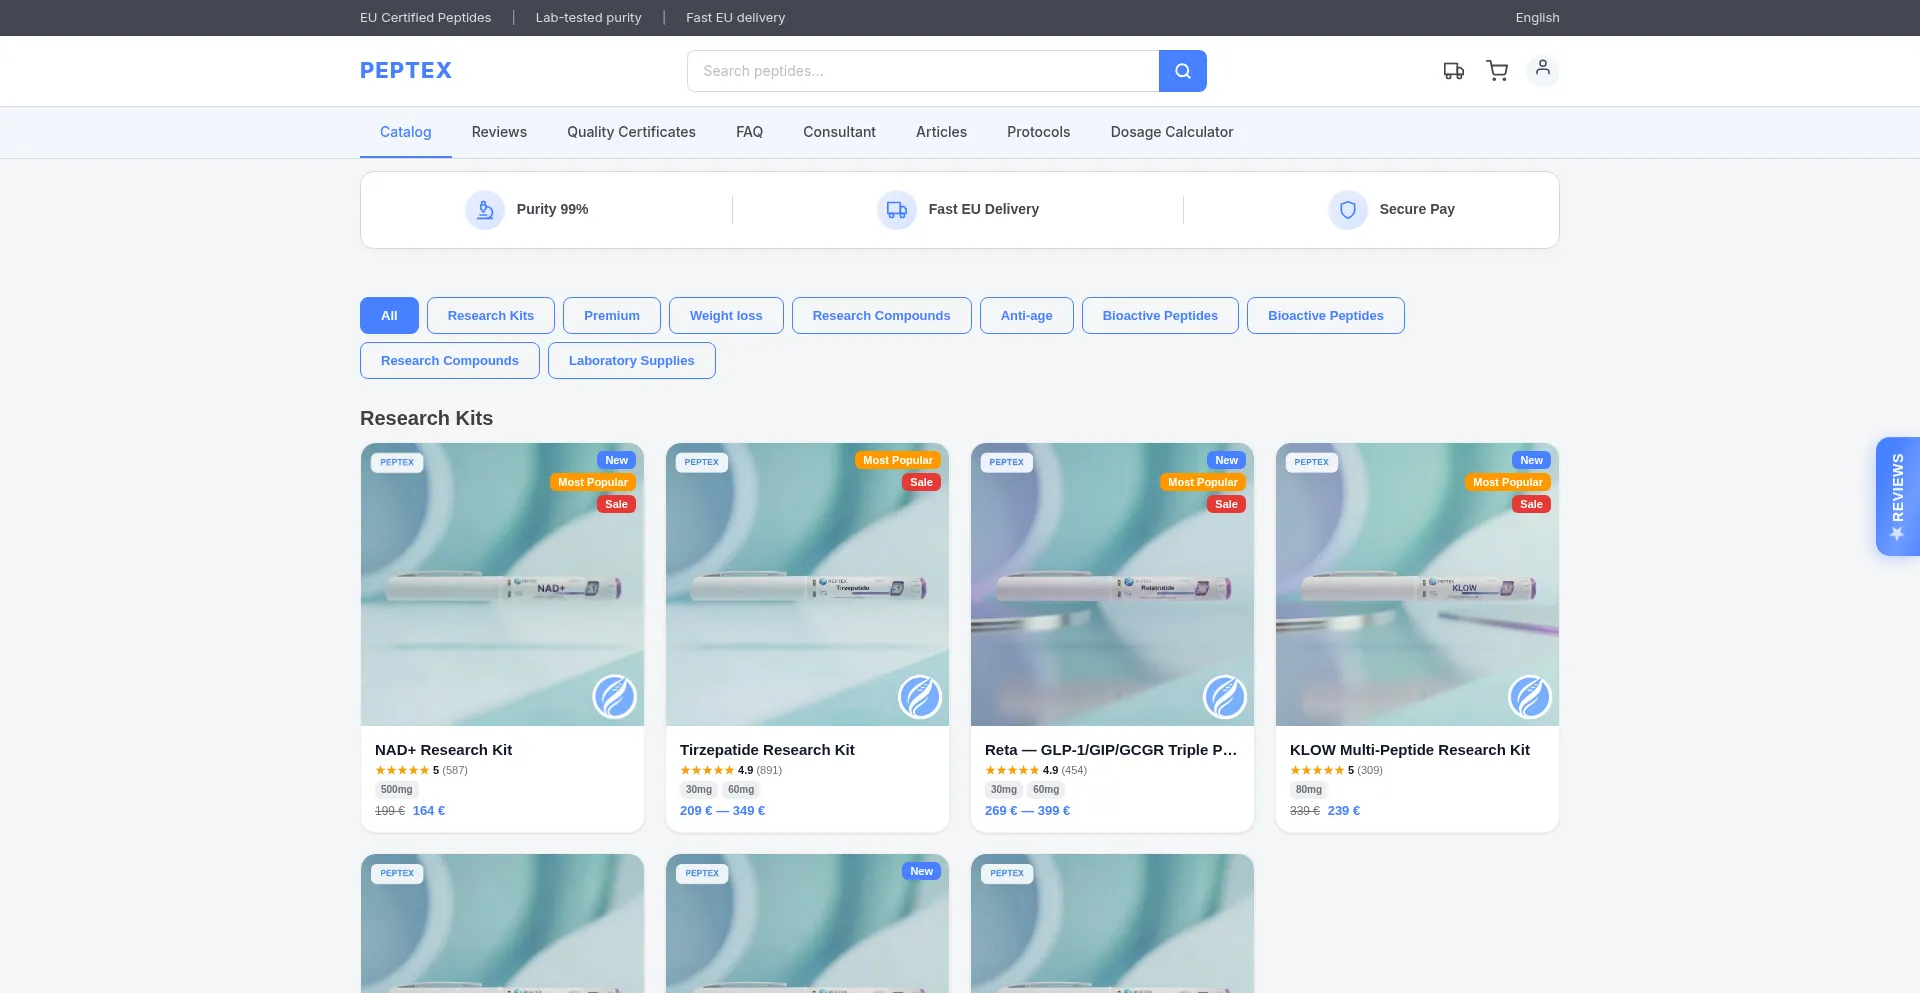Click the search magnifier button
Viewport: 1920px width, 993px height.
[1182, 71]
